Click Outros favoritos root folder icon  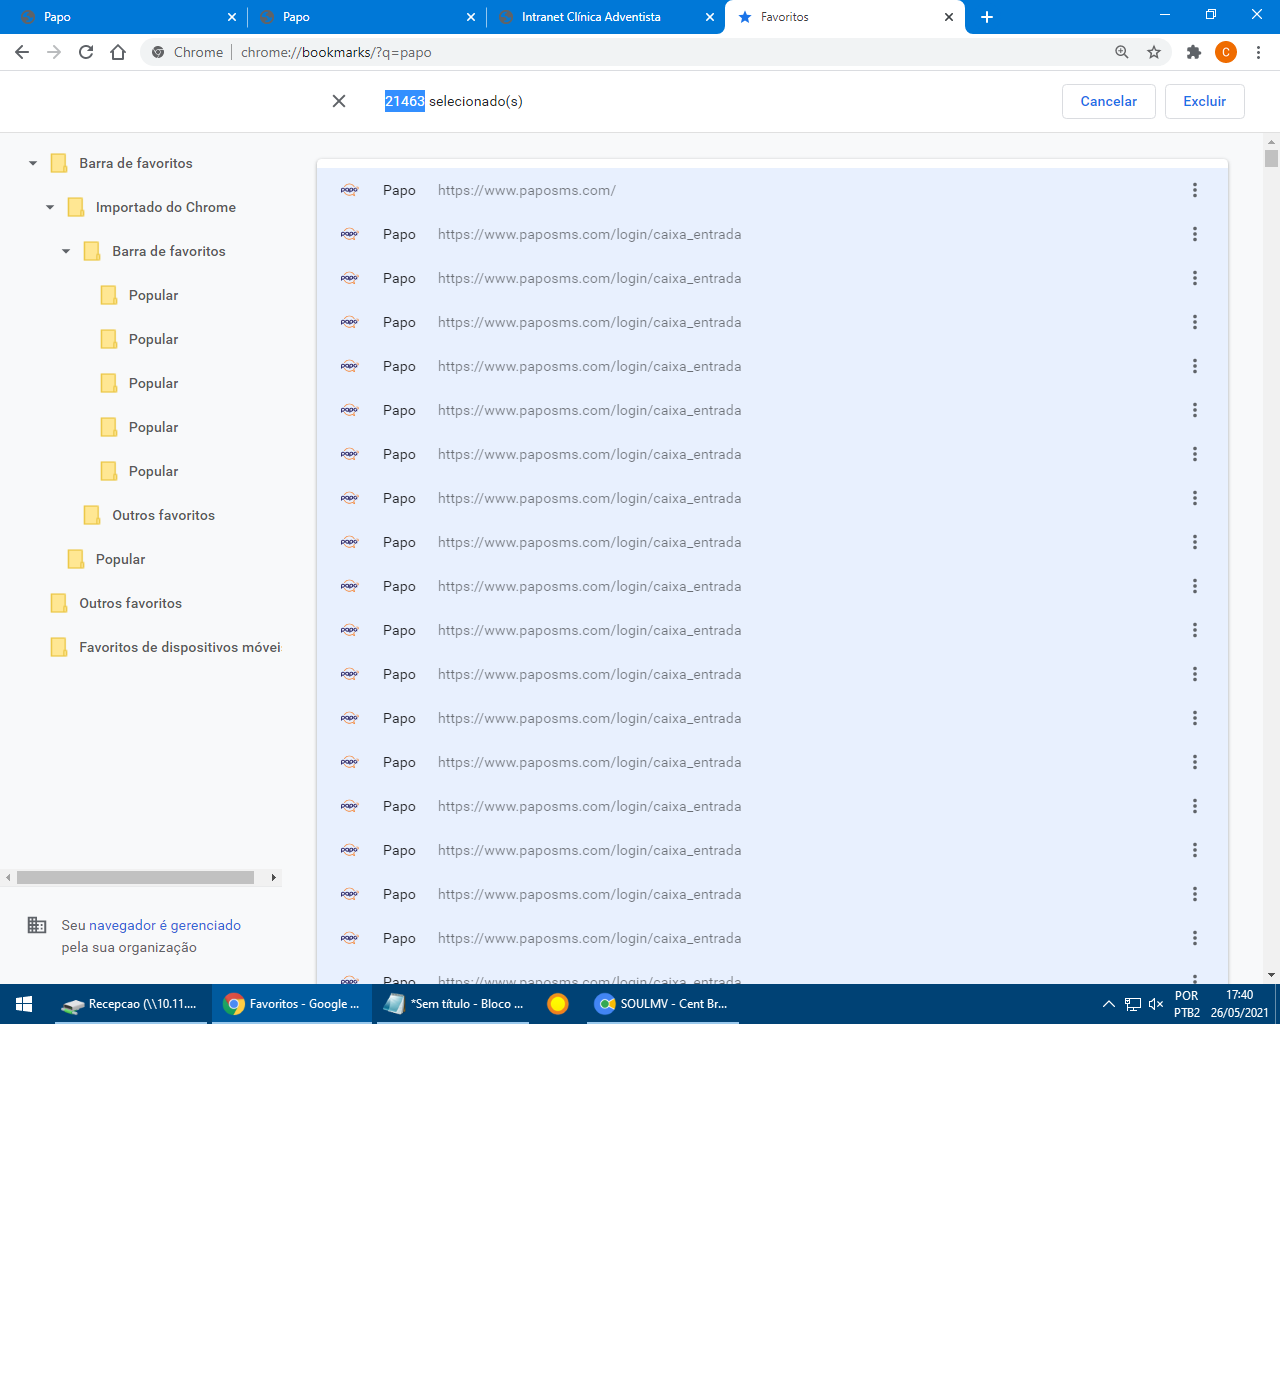[x=59, y=603]
